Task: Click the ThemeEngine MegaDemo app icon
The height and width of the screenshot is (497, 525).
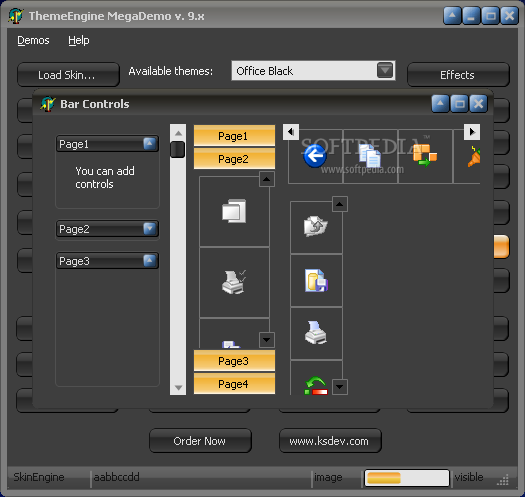Action: (x=16, y=16)
